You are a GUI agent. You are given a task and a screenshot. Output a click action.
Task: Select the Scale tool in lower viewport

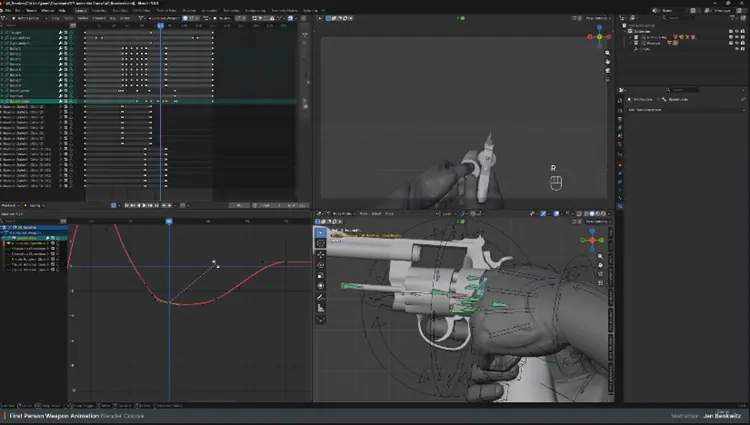320,275
